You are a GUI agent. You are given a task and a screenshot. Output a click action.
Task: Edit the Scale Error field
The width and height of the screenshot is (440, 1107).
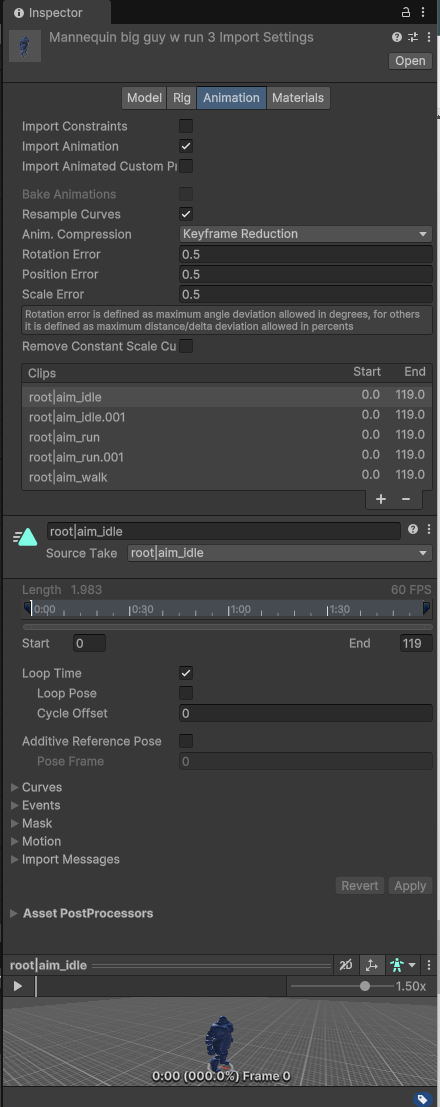click(306, 294)
